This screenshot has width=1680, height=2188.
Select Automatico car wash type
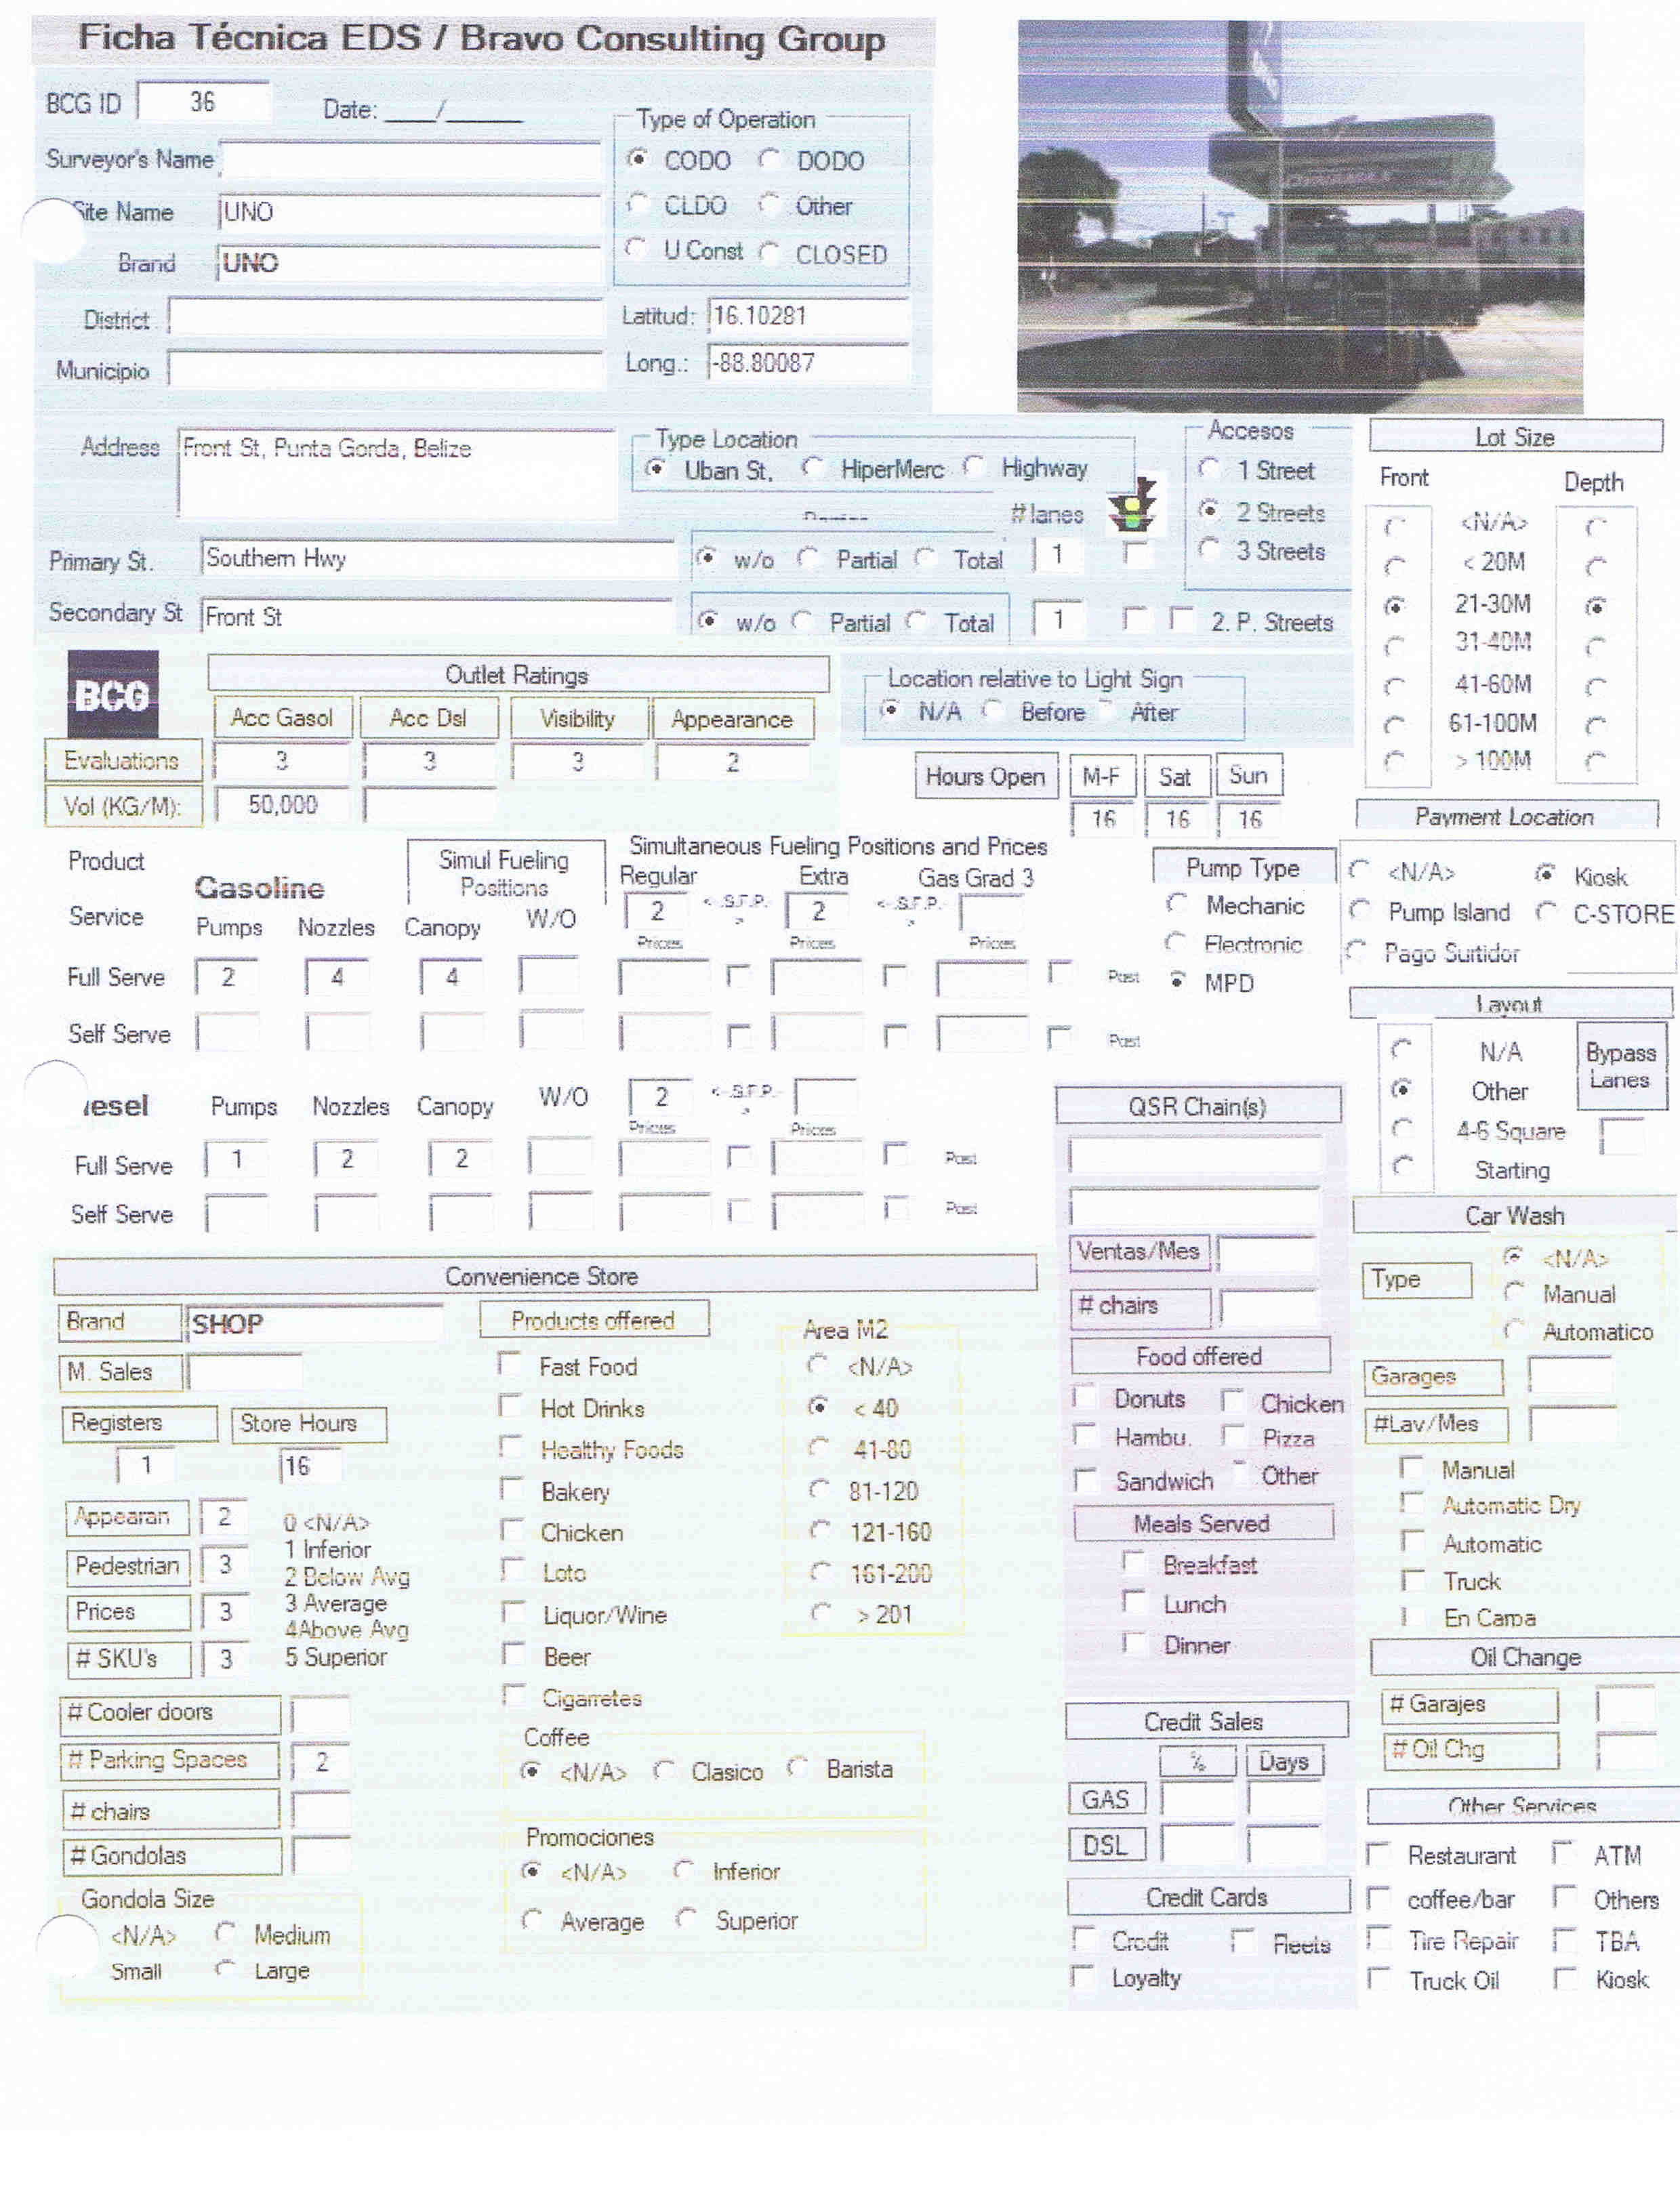pos(1514,1330)
